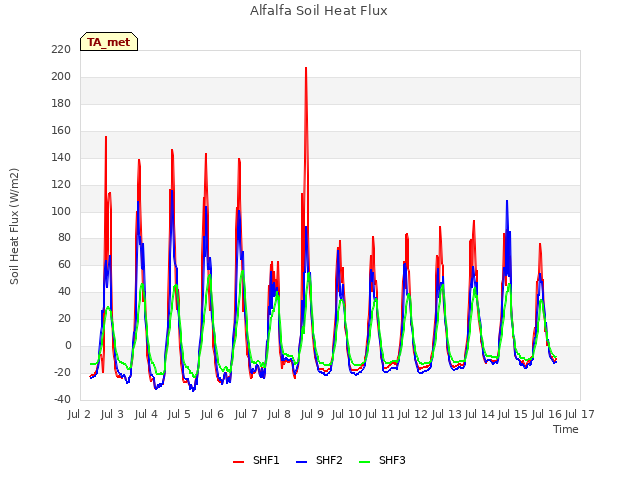Click the Jul 10 x-axis label
This screenshot has width=640, height=480.
pos(347,414)
